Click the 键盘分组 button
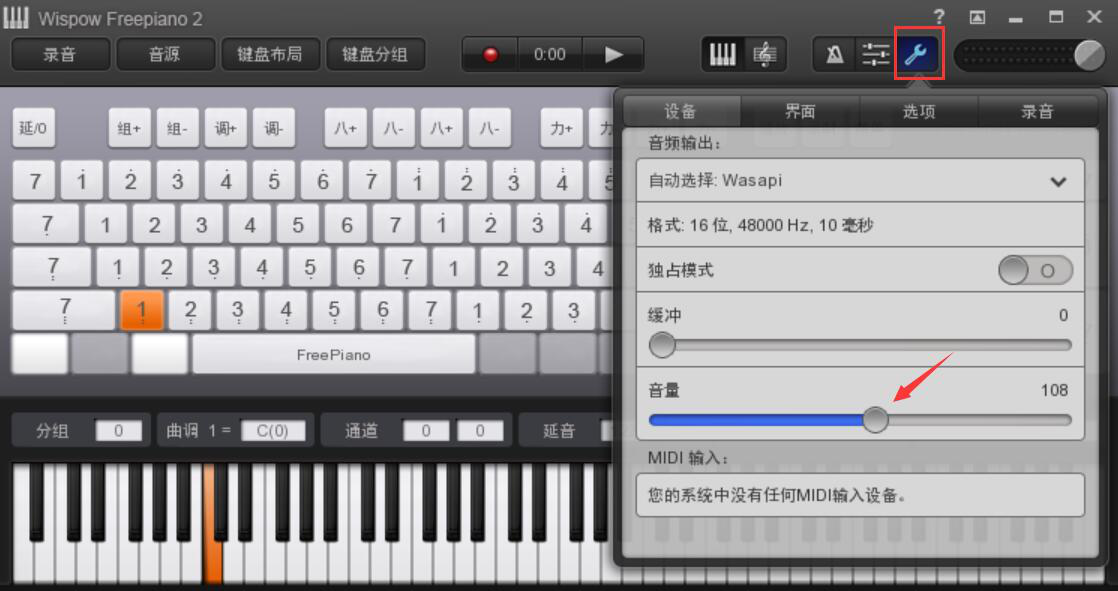The width and height of the screenshot is (1118, 591). [375, 54]
